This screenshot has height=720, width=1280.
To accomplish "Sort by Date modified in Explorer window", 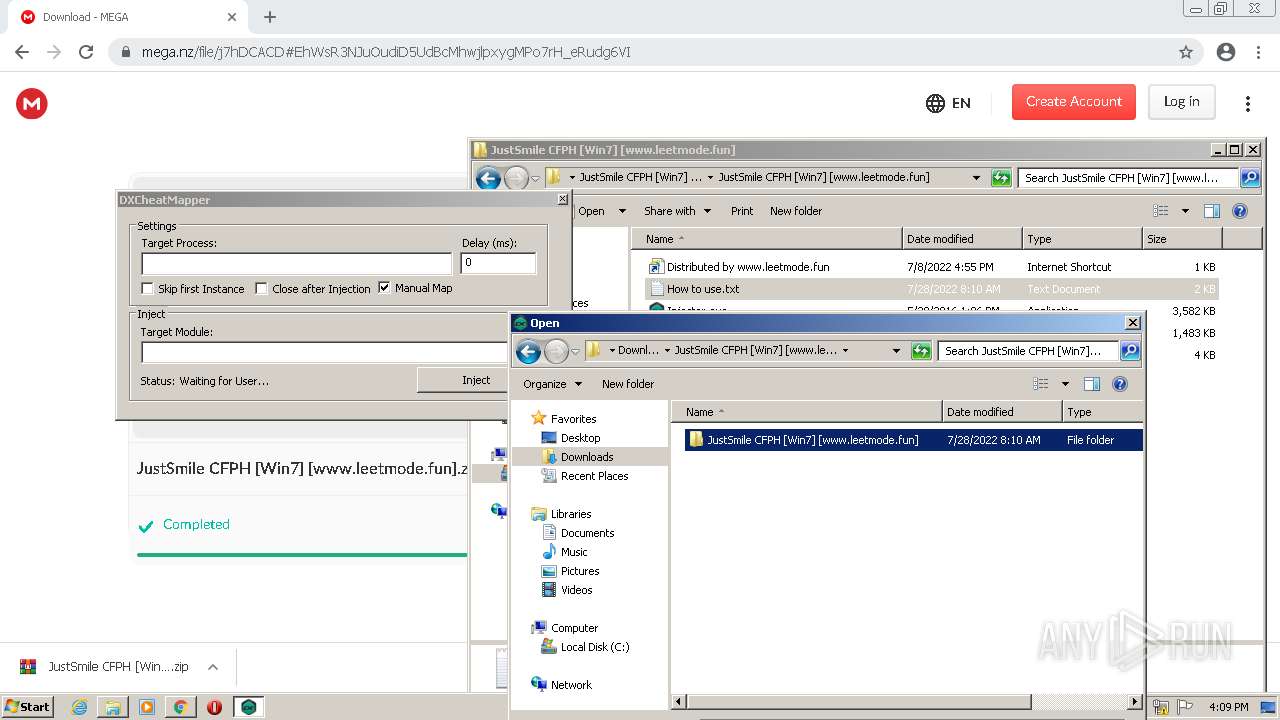I will (962, 239).
